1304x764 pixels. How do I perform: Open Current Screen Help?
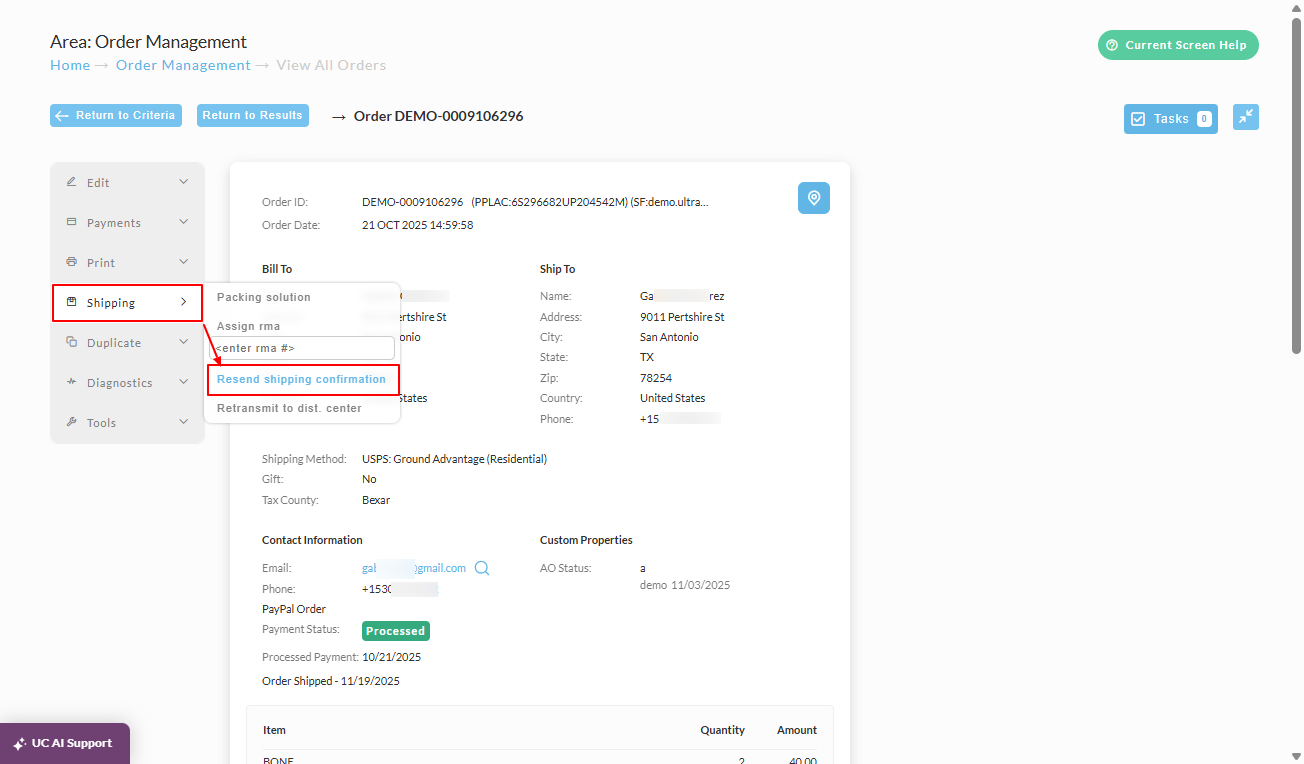tap(1178, 45)
